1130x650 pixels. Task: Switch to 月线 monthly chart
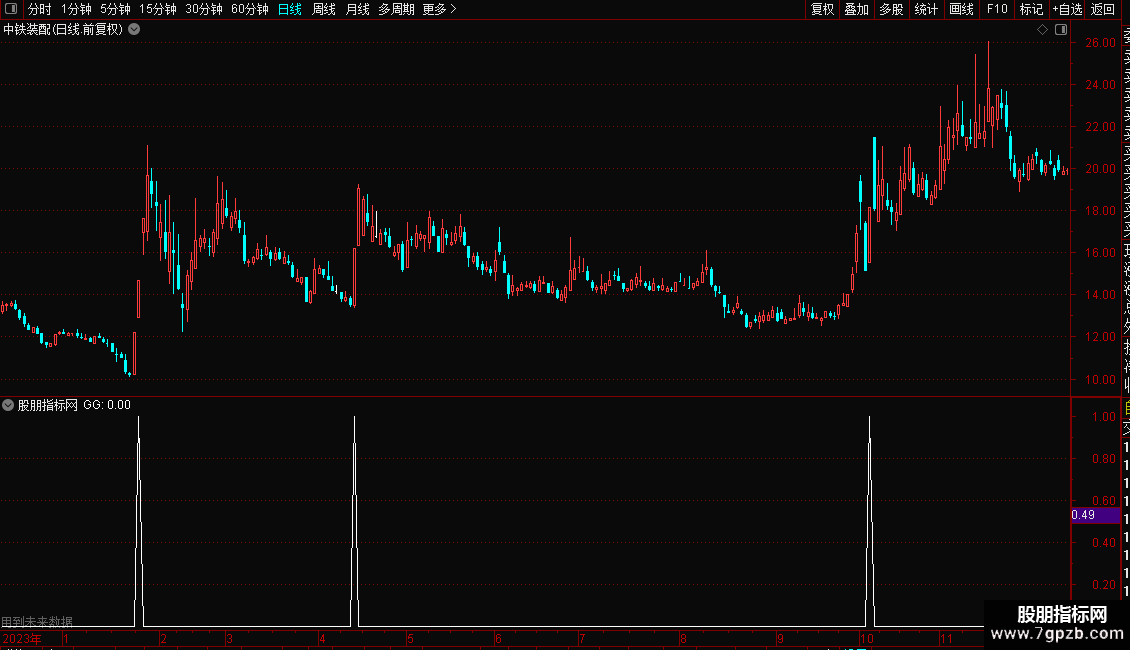[357, 9]
